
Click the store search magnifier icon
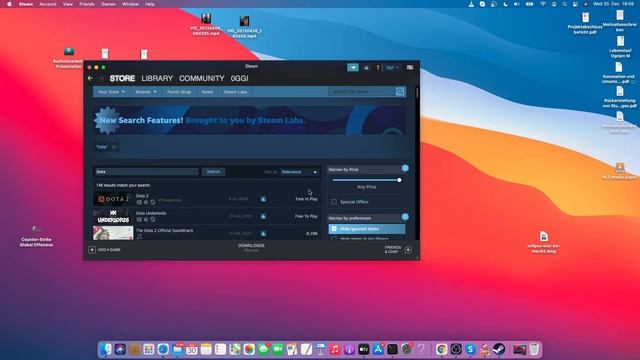(400, 91)
